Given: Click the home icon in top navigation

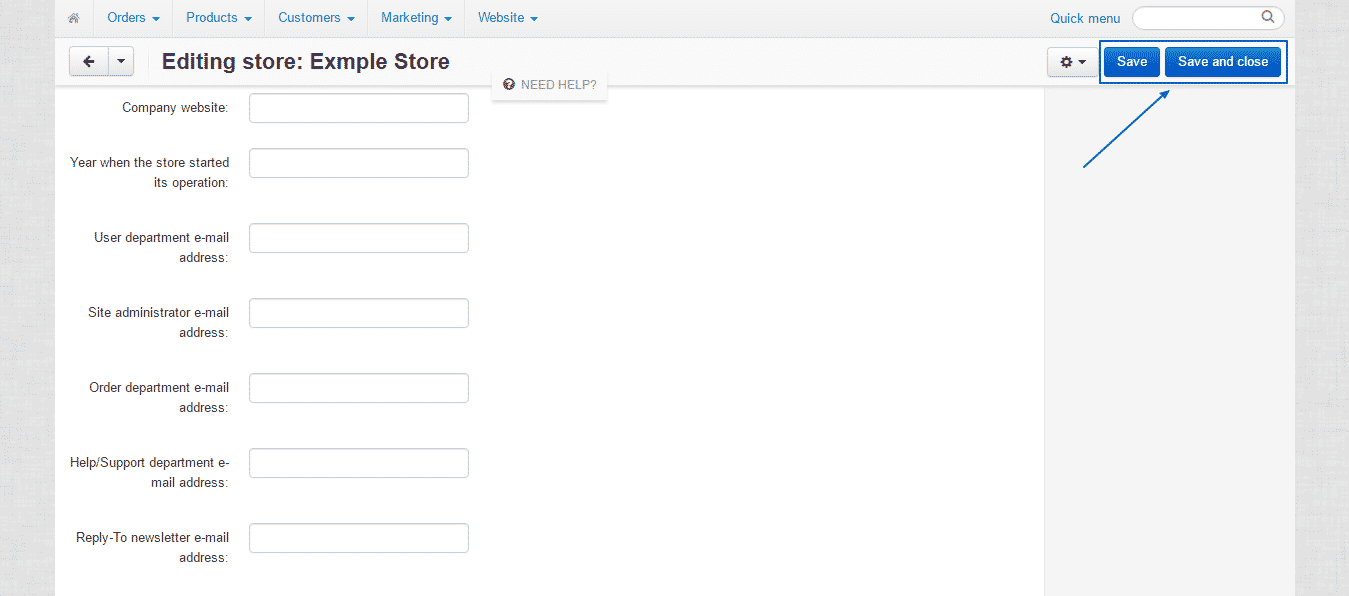Looking at the screenshot, I should (73, 18).
